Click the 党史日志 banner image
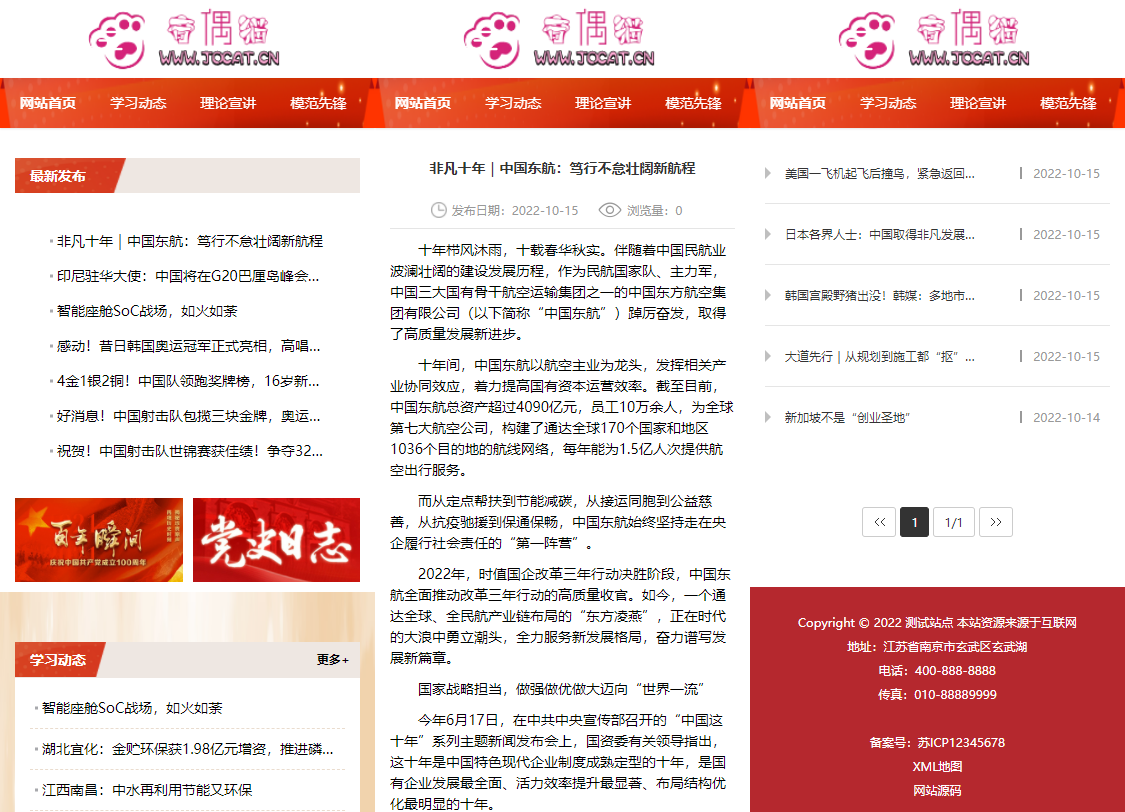The width and height of the screenshot is (1125, 812). click(x=276, y=539)
